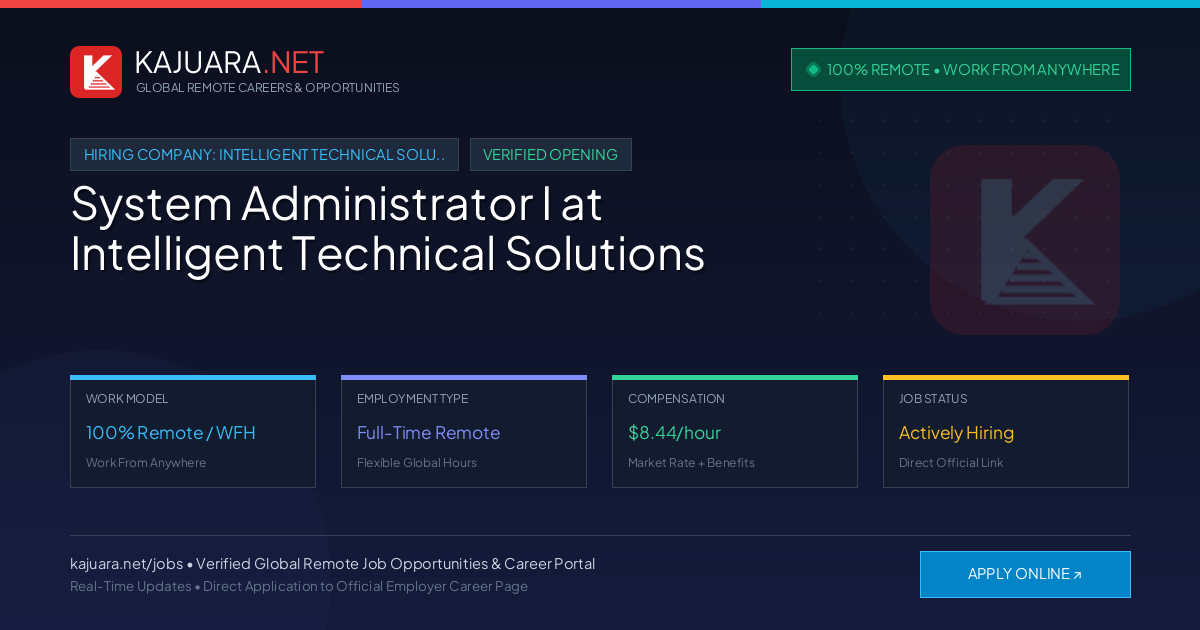
Task: Click the $8.44/hour value
Action: coord(674,433)
